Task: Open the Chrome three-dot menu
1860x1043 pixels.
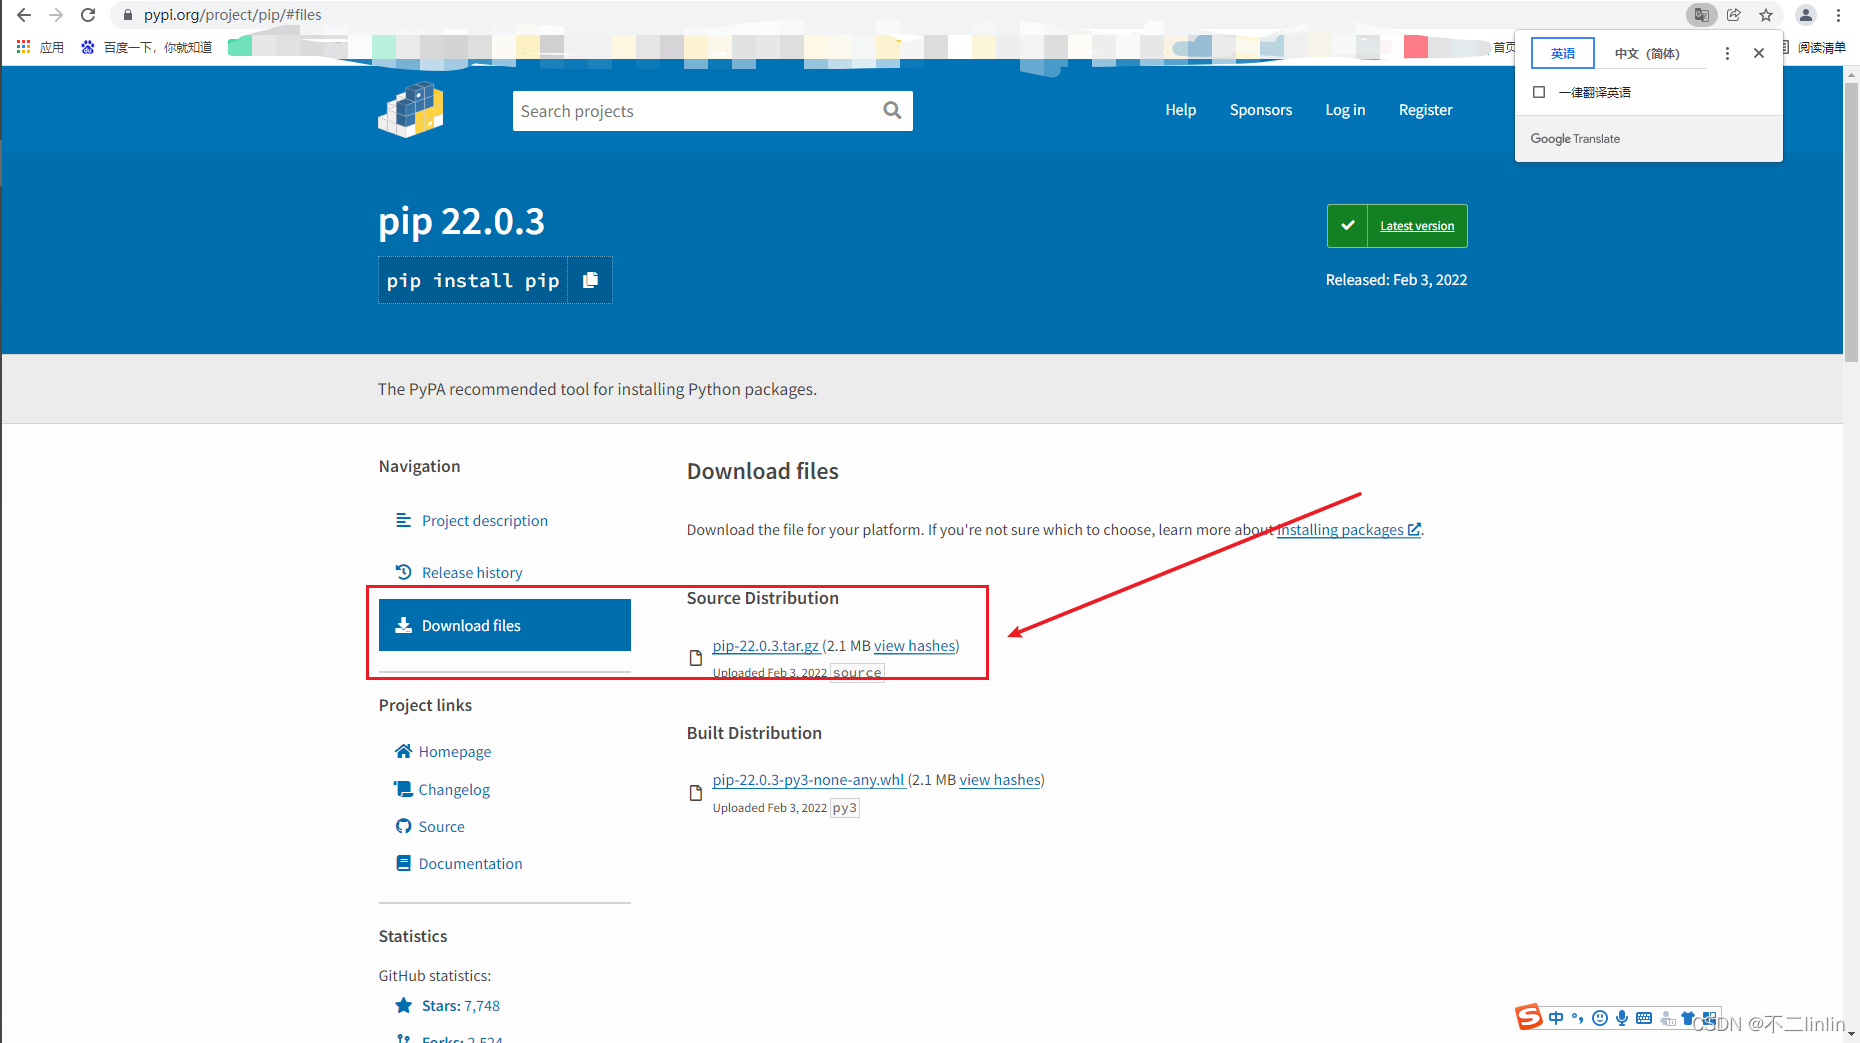Action: (x=1838, y=15)
